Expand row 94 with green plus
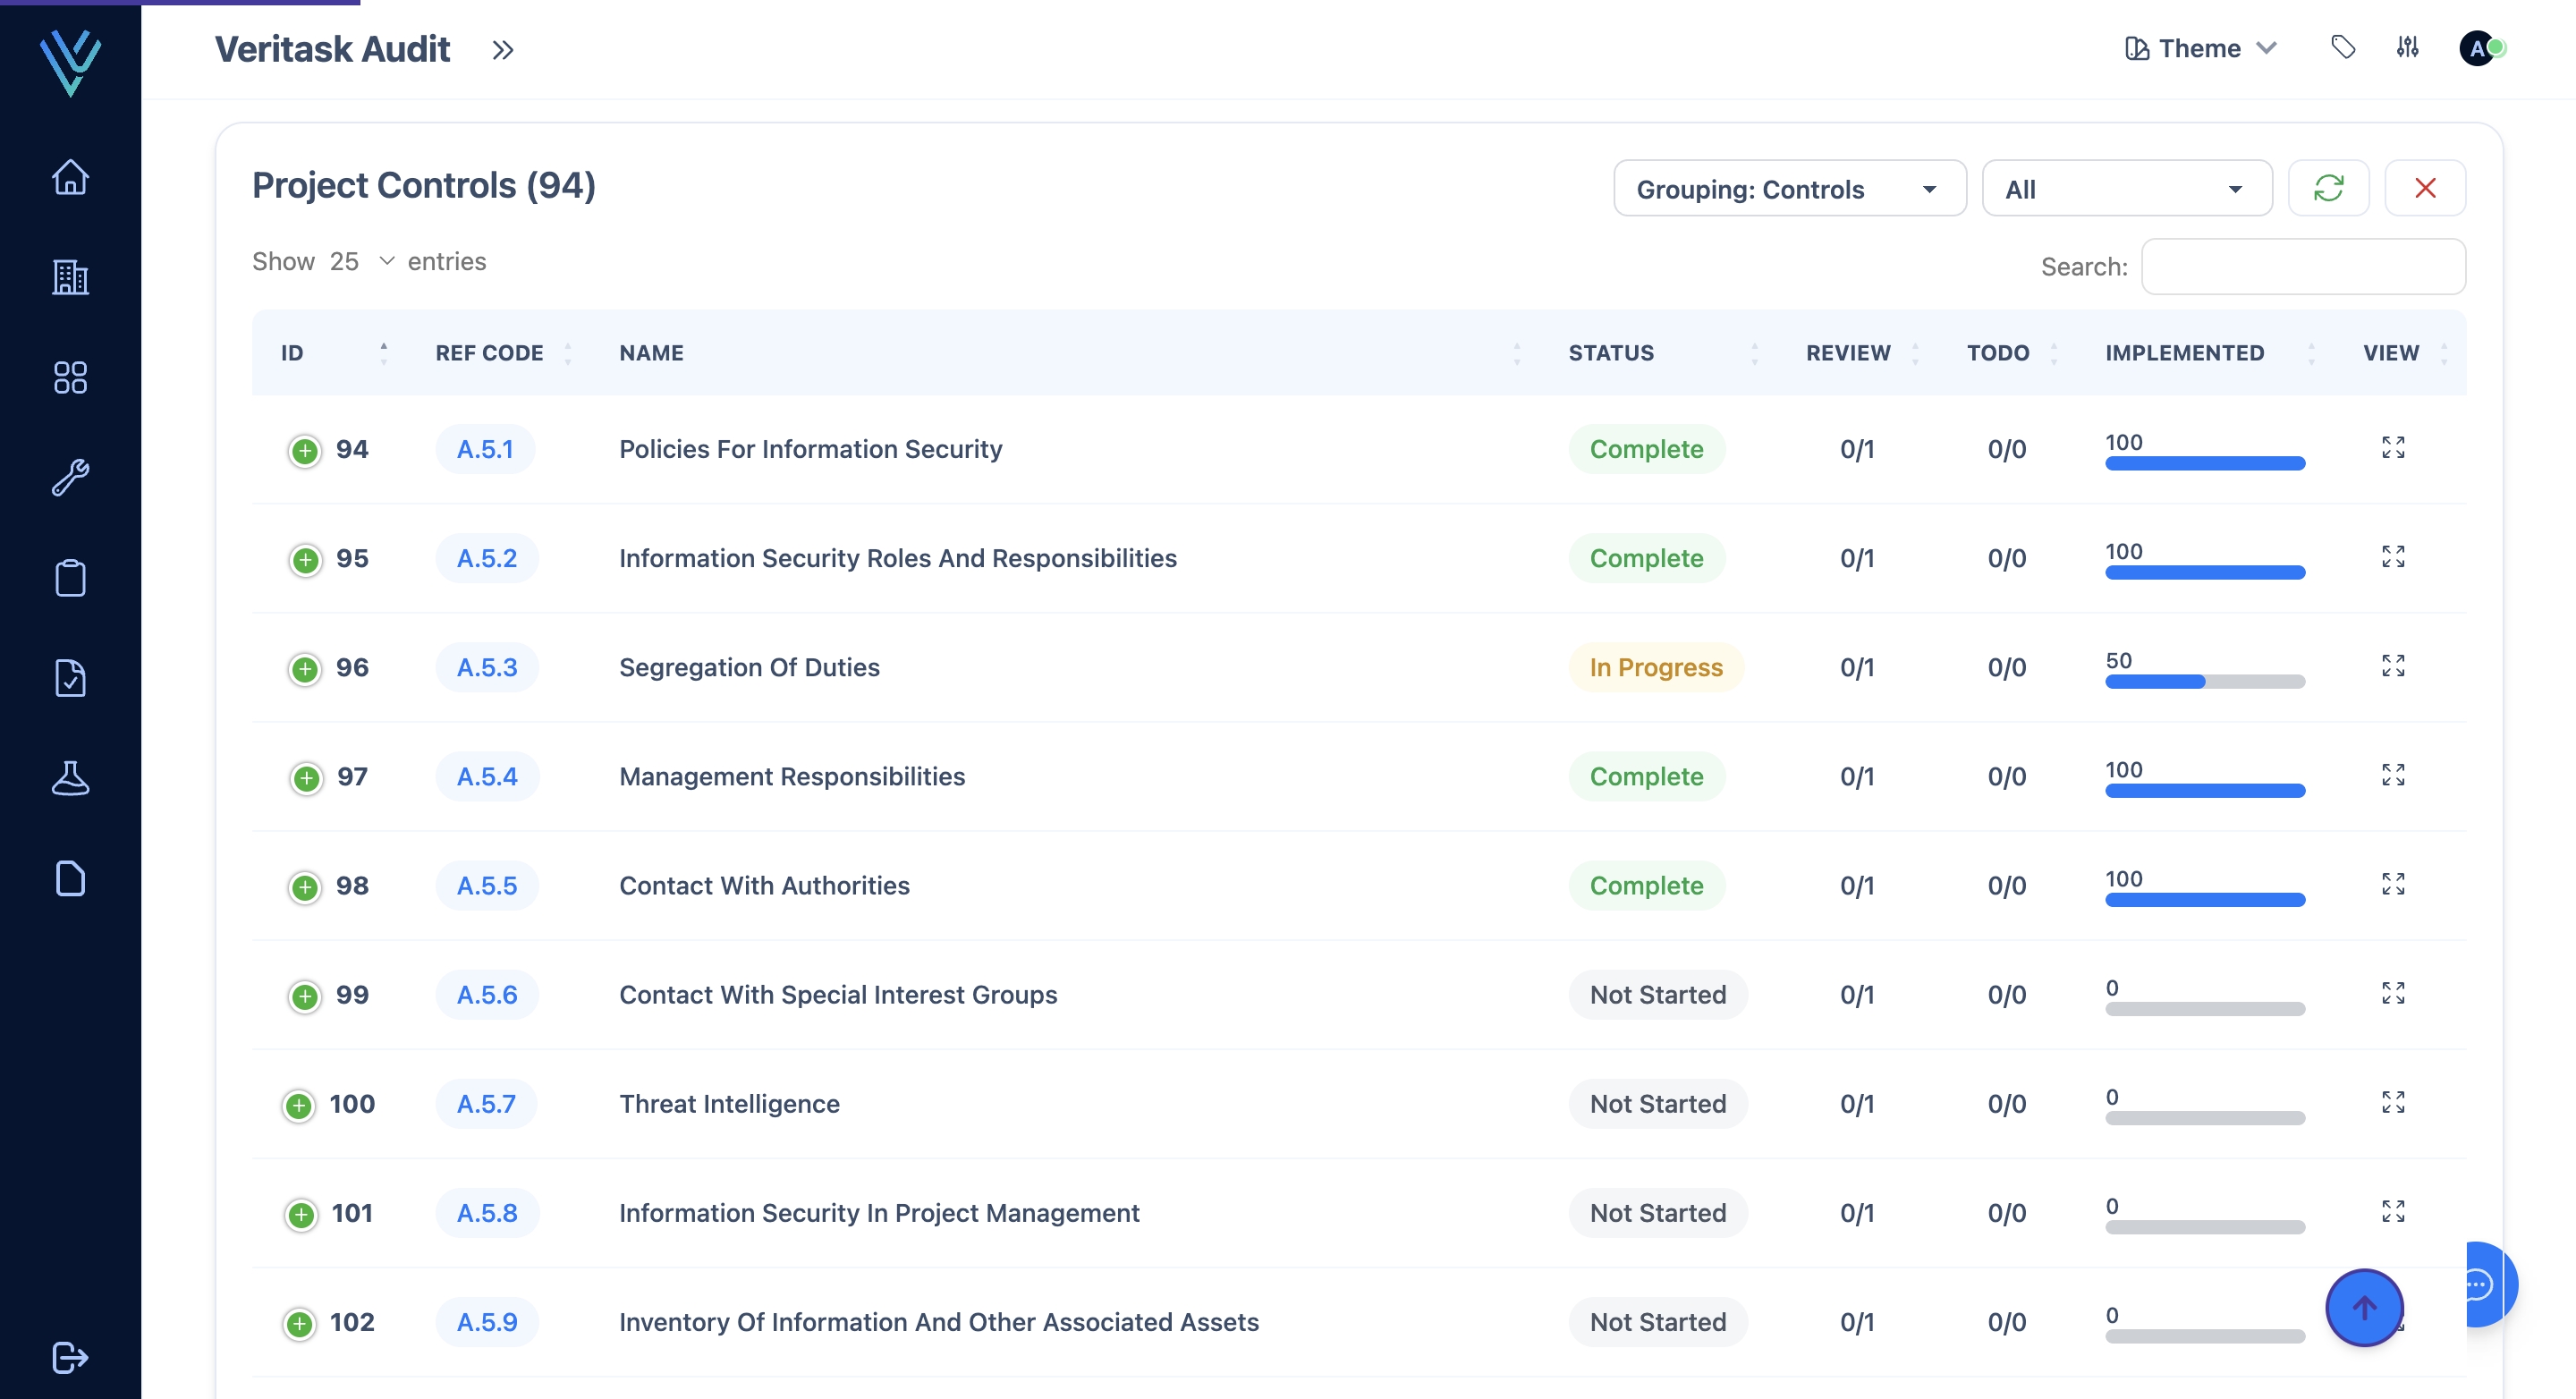Screen dimensions: 2576x1399 click(305, 451)
